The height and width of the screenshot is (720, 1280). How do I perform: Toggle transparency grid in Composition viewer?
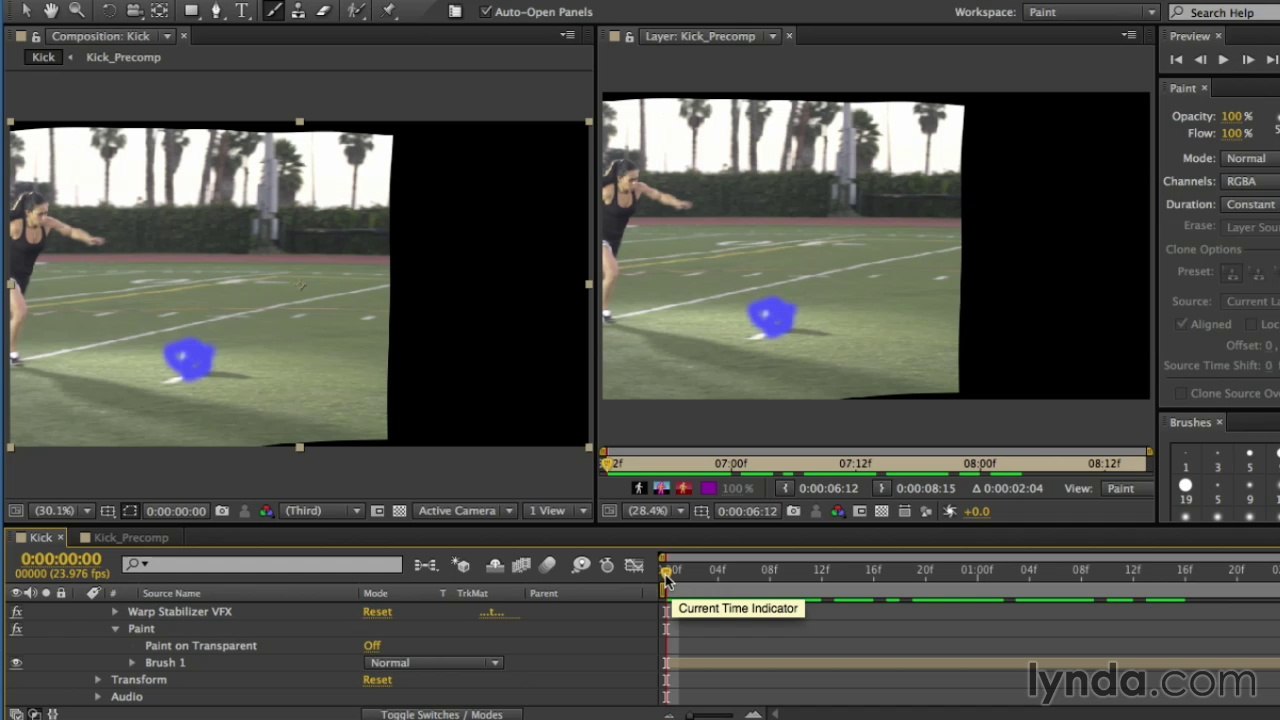coord(399,511)
